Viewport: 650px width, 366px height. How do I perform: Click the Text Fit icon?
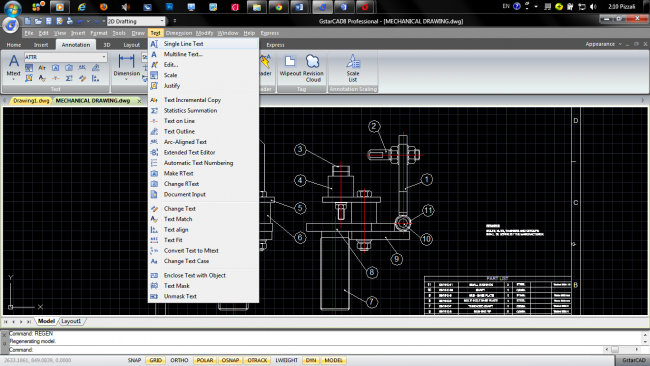[x=154, y=240]
